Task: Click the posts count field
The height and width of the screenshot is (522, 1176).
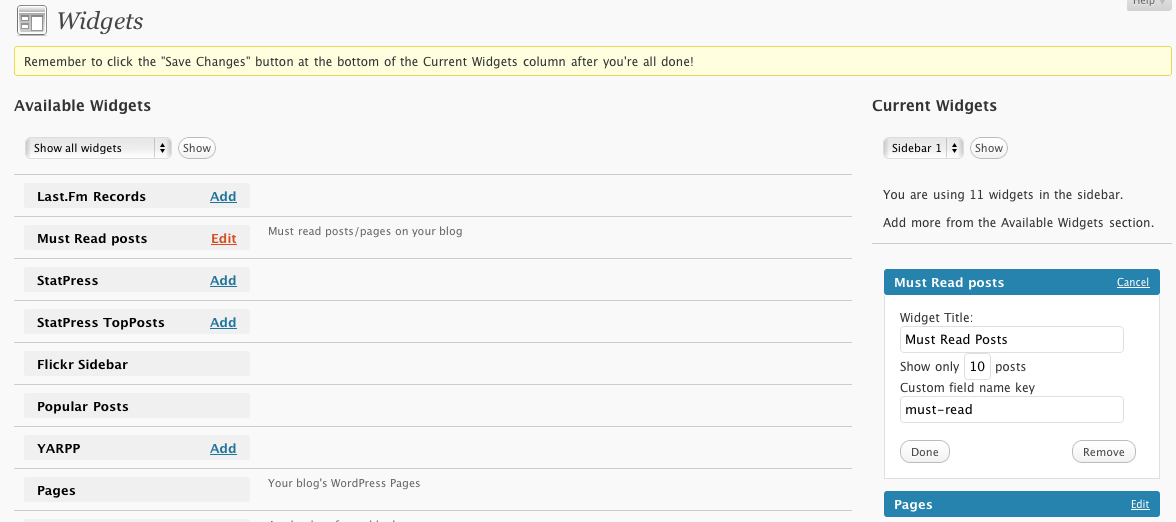Action: point(977,367)
